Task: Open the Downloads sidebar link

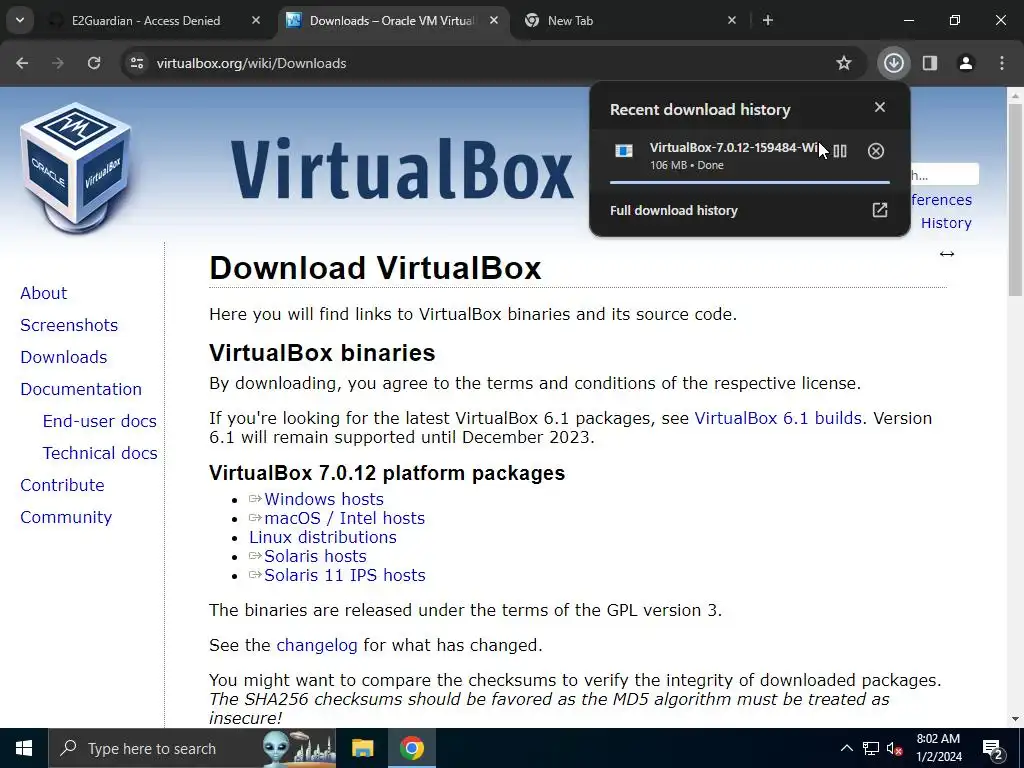Action: [64, 357]
